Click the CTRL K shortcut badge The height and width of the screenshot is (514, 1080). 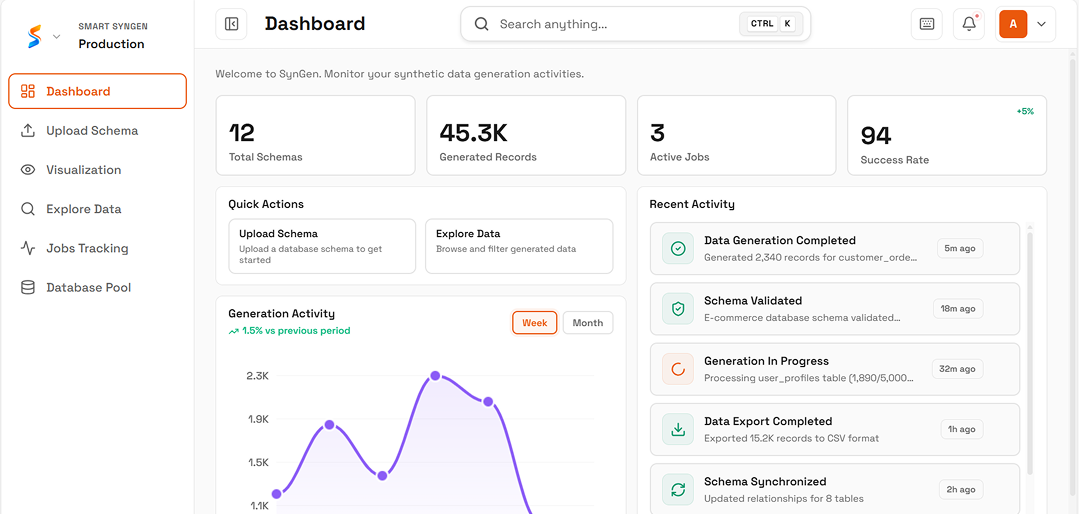(771, 24)
